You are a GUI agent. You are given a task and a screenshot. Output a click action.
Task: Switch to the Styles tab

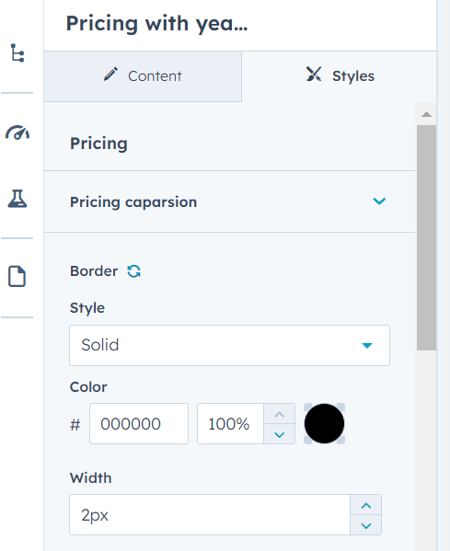(x=339, y=76)
